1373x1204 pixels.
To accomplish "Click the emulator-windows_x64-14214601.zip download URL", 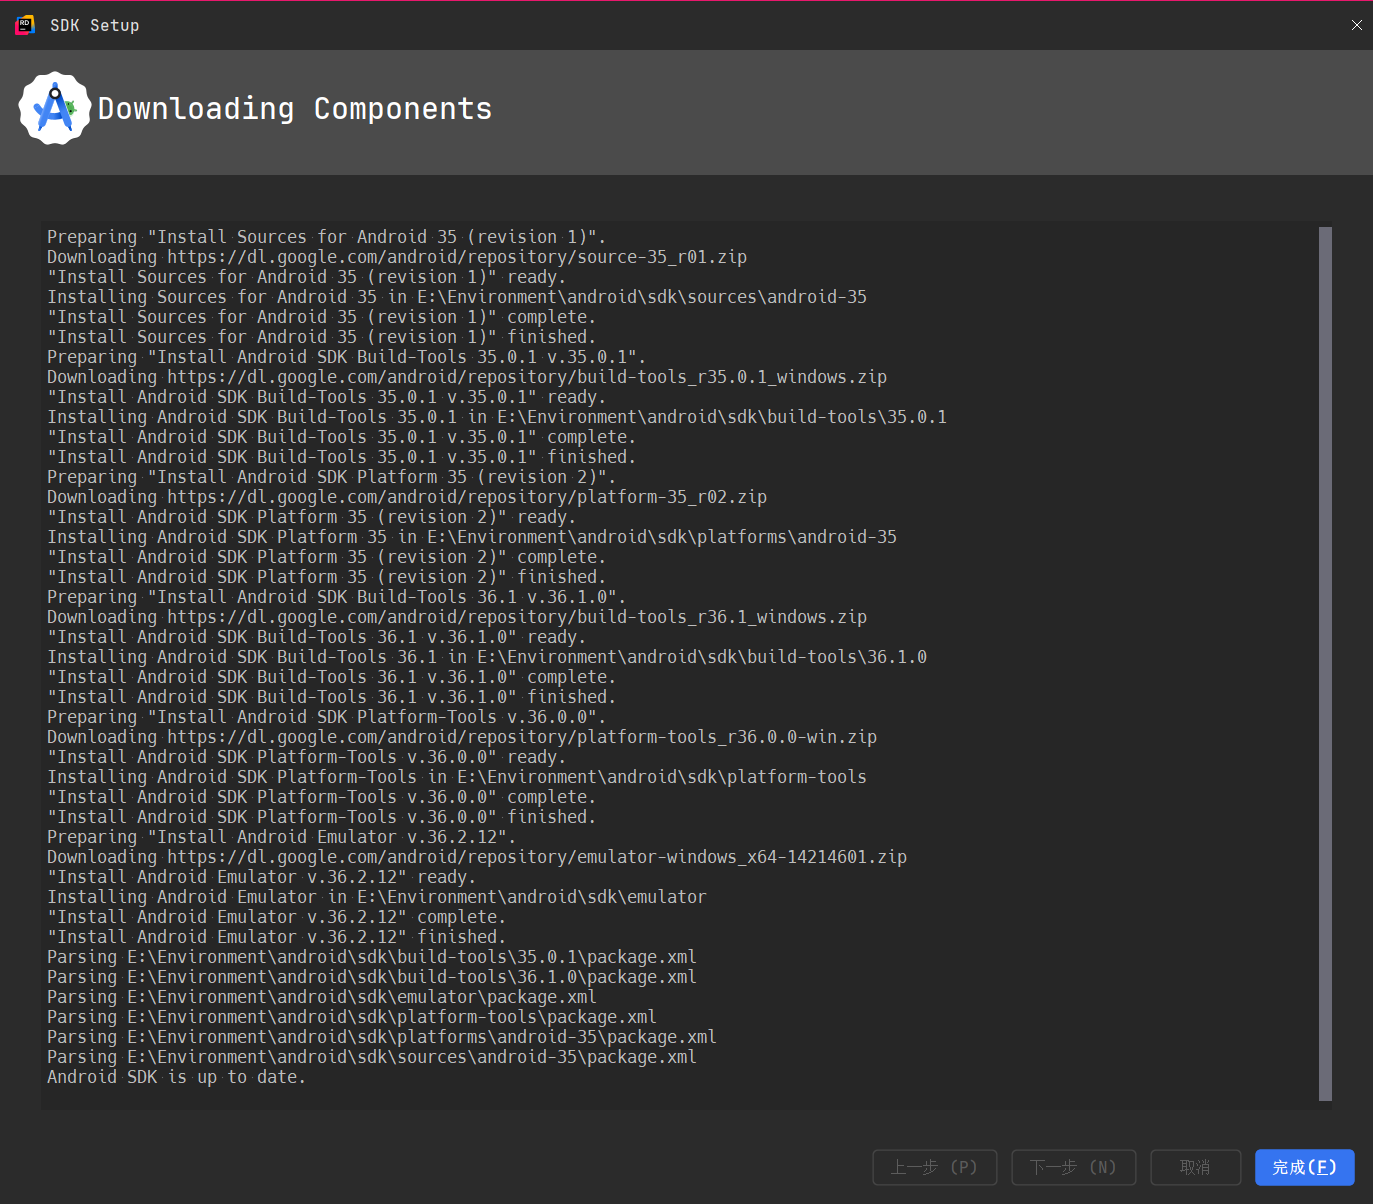I will (x=536, y=857).
